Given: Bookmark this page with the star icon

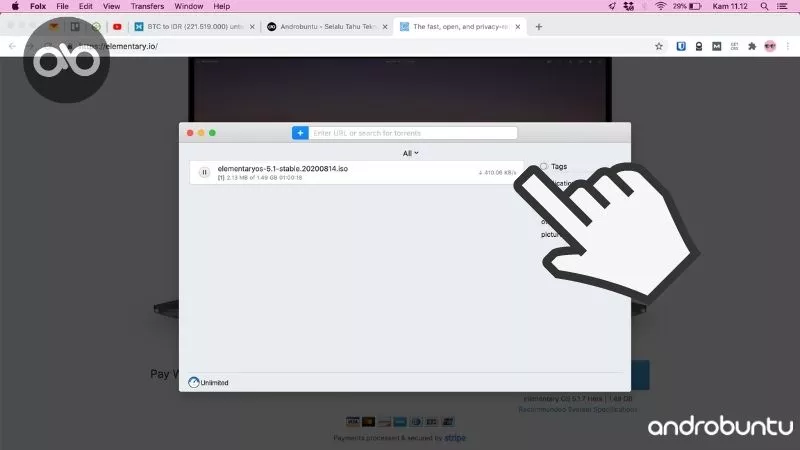Looking at the screenshot, I should click(x=659, y=46).
